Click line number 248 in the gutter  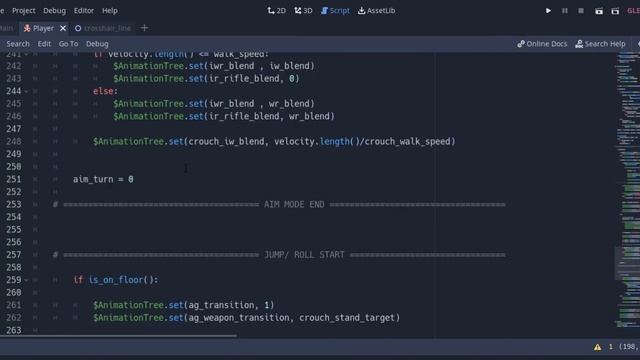tap(13, 142)
